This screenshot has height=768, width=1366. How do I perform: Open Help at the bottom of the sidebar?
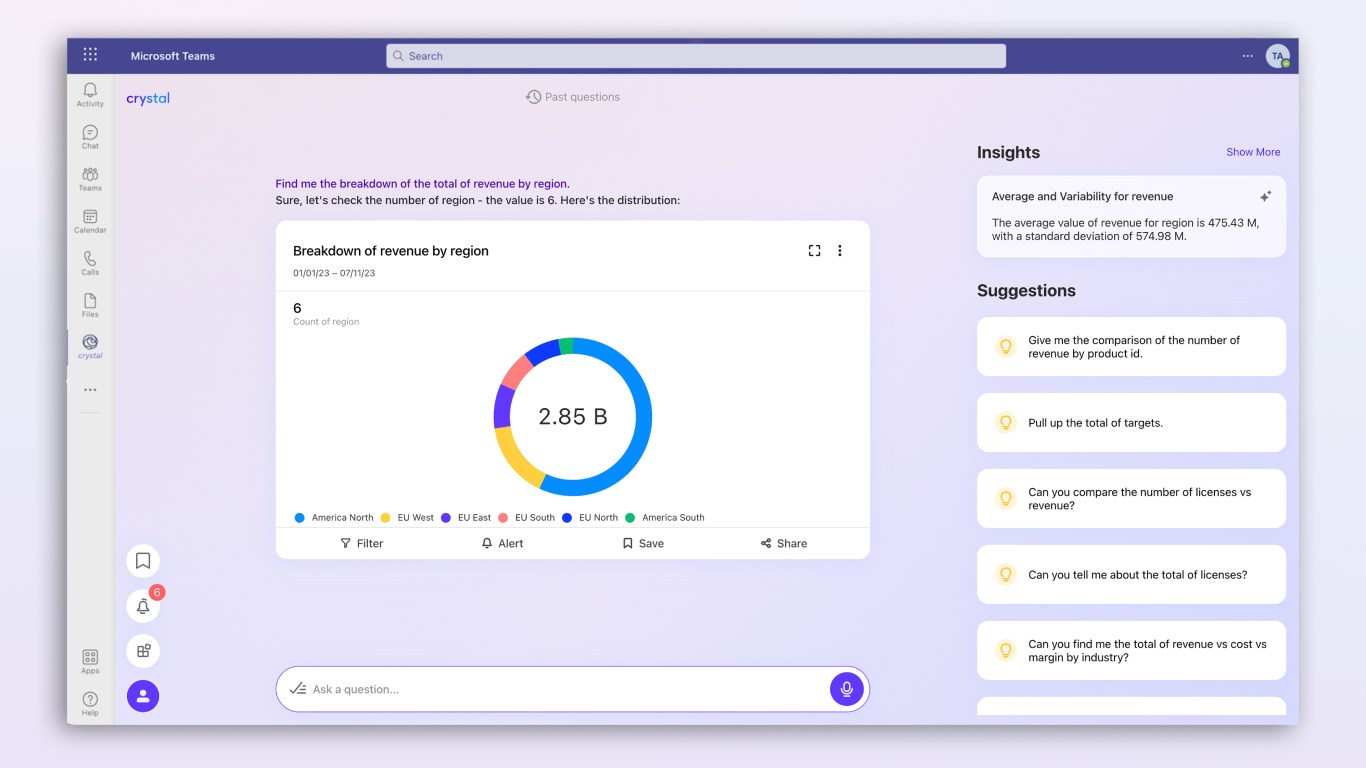(x=90, y=703)
